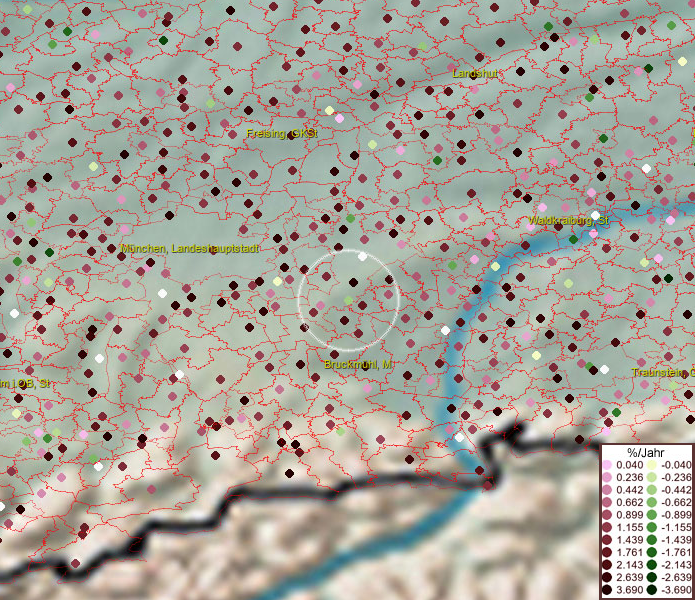Viewport: 695px width, 600px height.
Task: Select the pale yellow -0.040 legend dot
Action: pyautogui.click(x=651, y=465)
